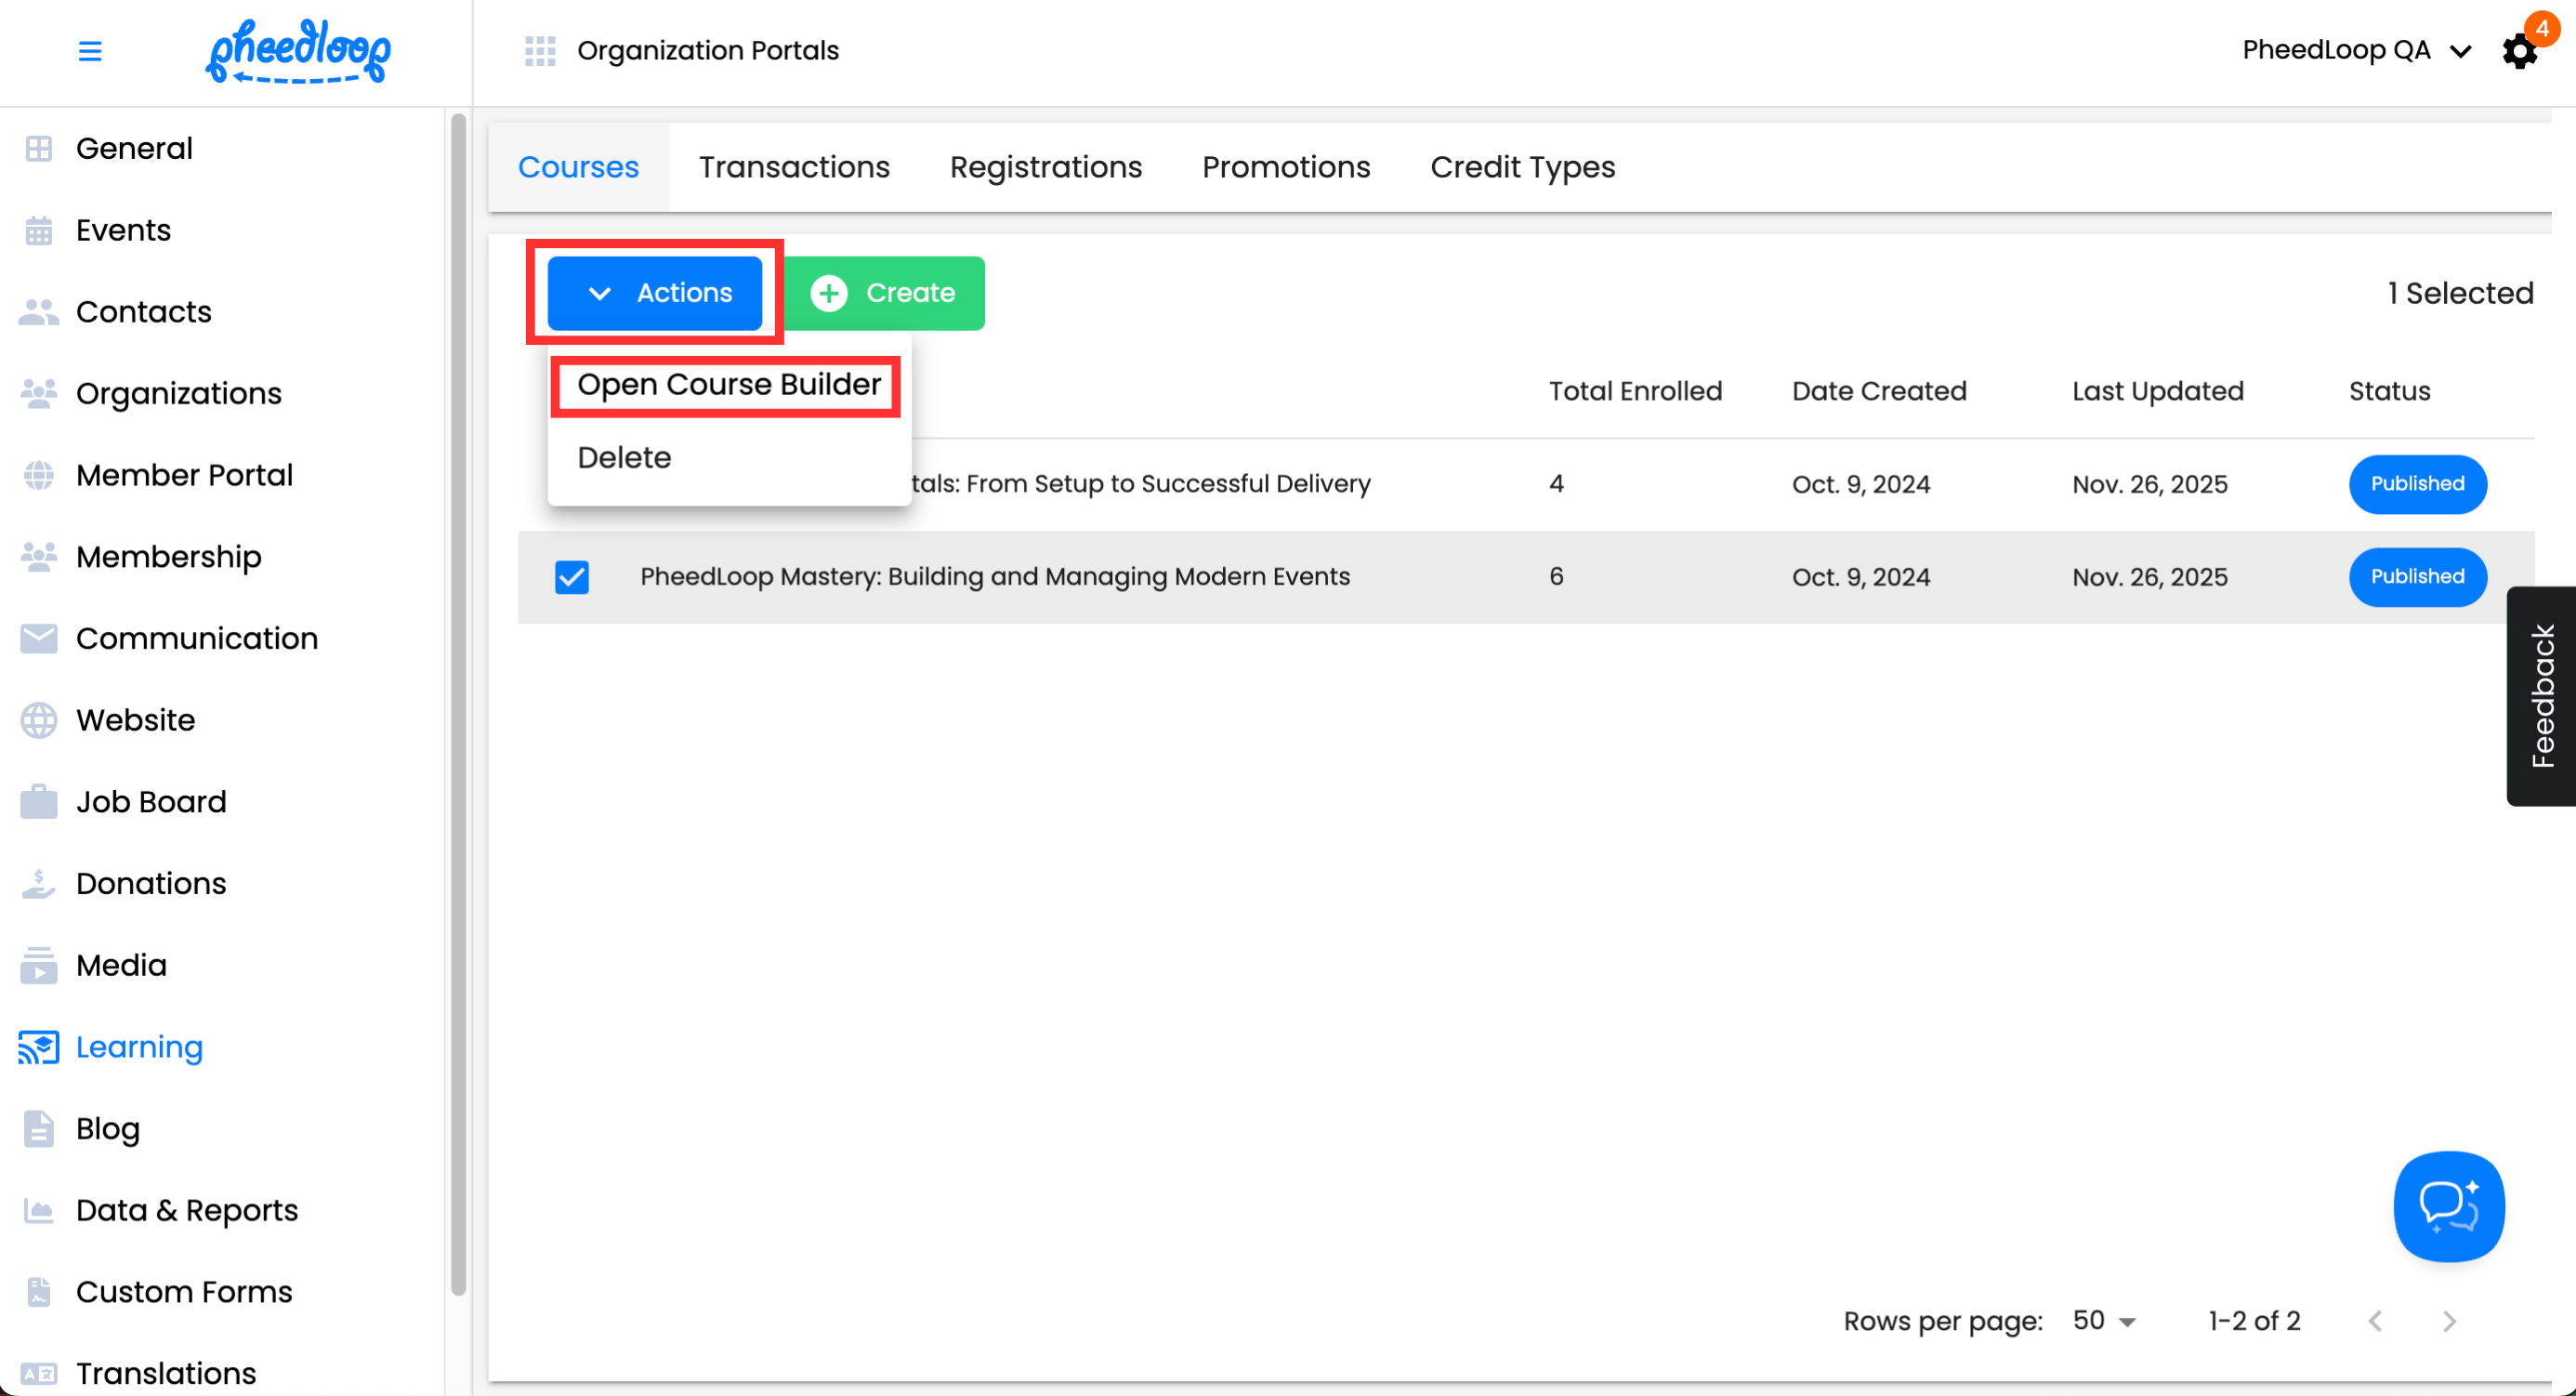
Task: Uncheck the PheedLoop Mastery course checkbox
Action: point(572,577)
